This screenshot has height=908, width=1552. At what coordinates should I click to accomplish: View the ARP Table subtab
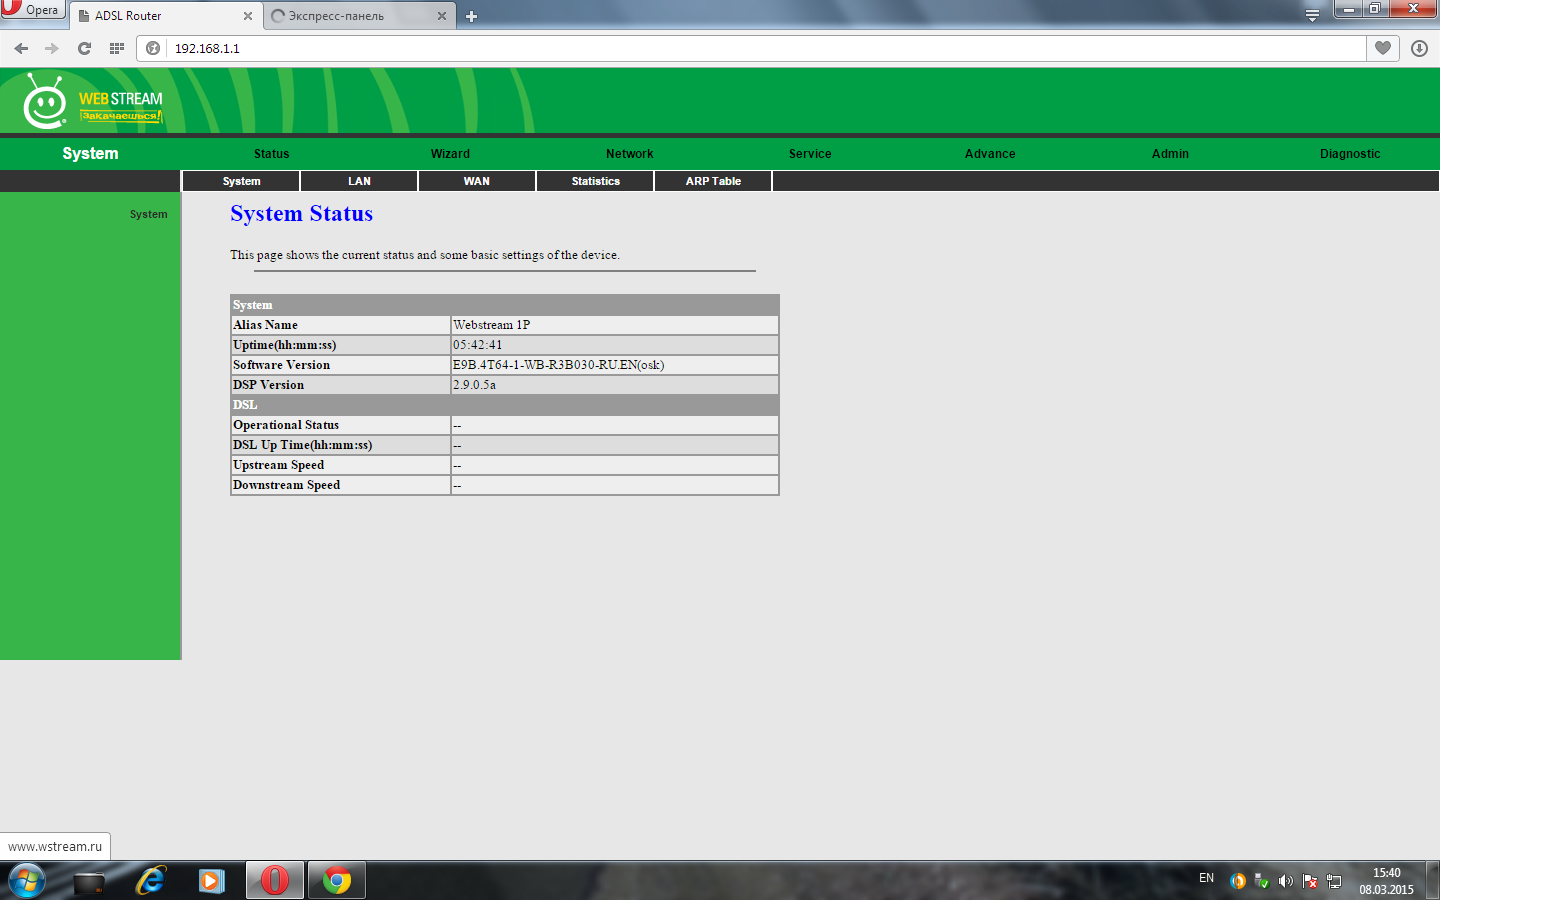[x=713, y=181]
